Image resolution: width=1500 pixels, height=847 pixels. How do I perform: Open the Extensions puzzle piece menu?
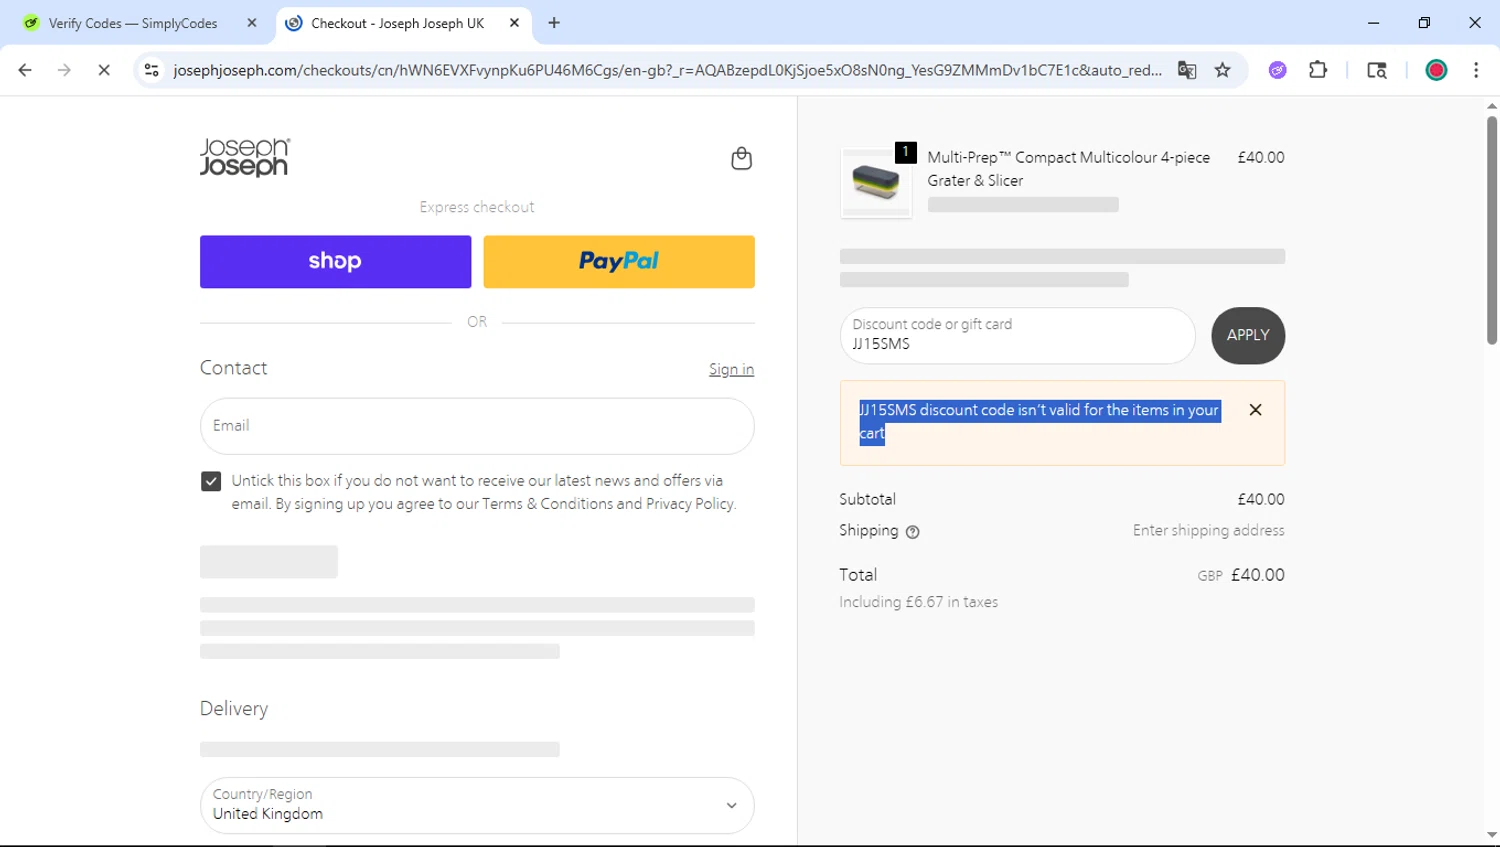[1318, 70]
